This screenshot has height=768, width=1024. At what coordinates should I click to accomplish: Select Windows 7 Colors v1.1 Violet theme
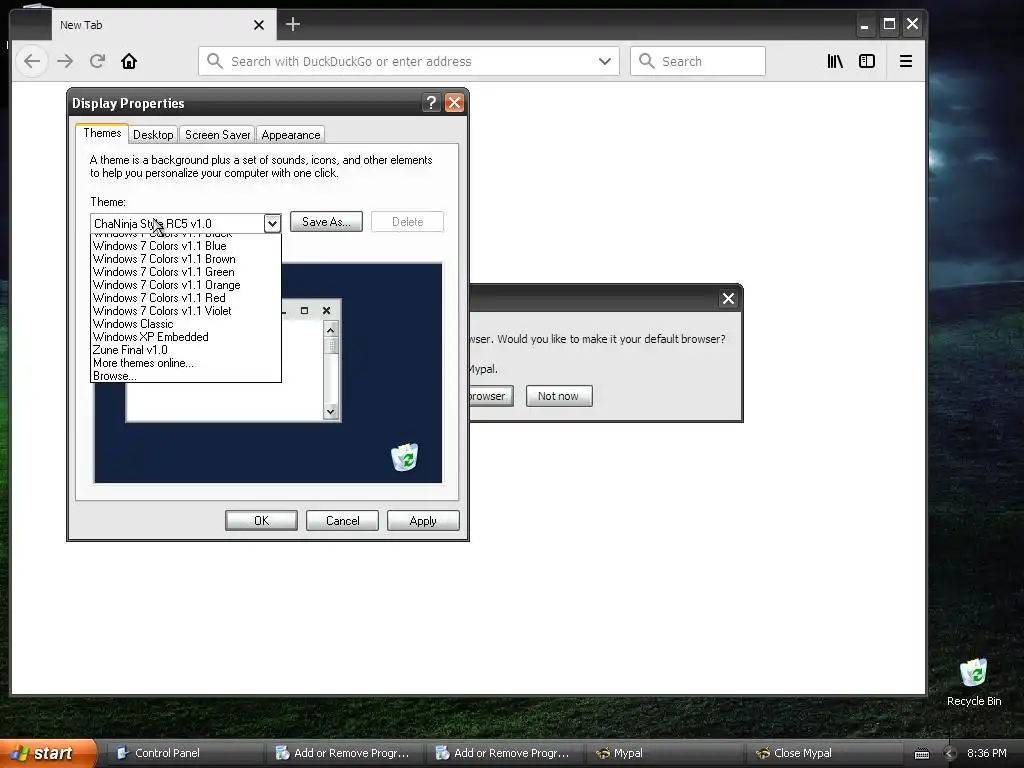[x=185, y=312]
